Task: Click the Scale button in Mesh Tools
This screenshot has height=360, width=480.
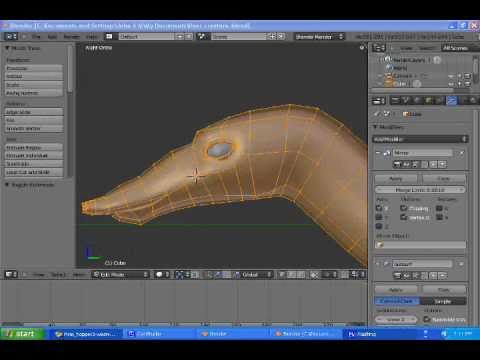Action: click(x=34, y=85)
